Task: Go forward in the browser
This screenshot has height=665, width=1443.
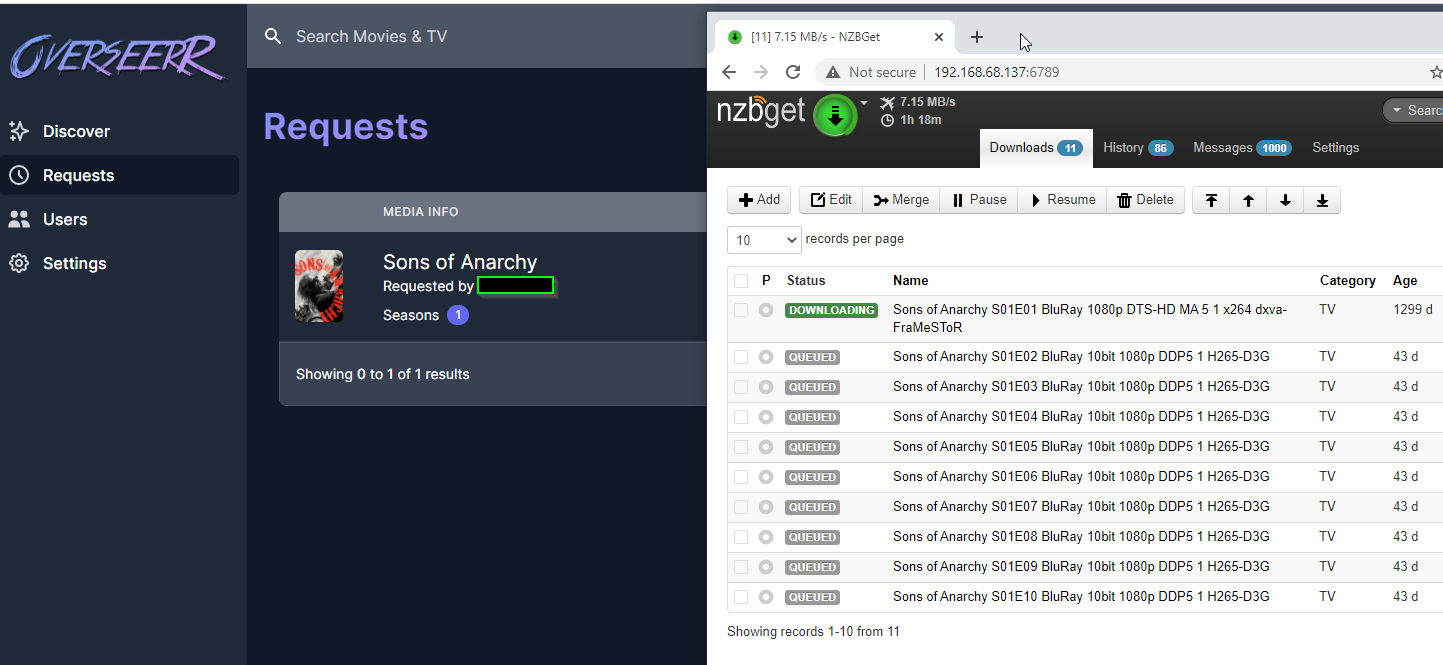Action: pos(761,72)
